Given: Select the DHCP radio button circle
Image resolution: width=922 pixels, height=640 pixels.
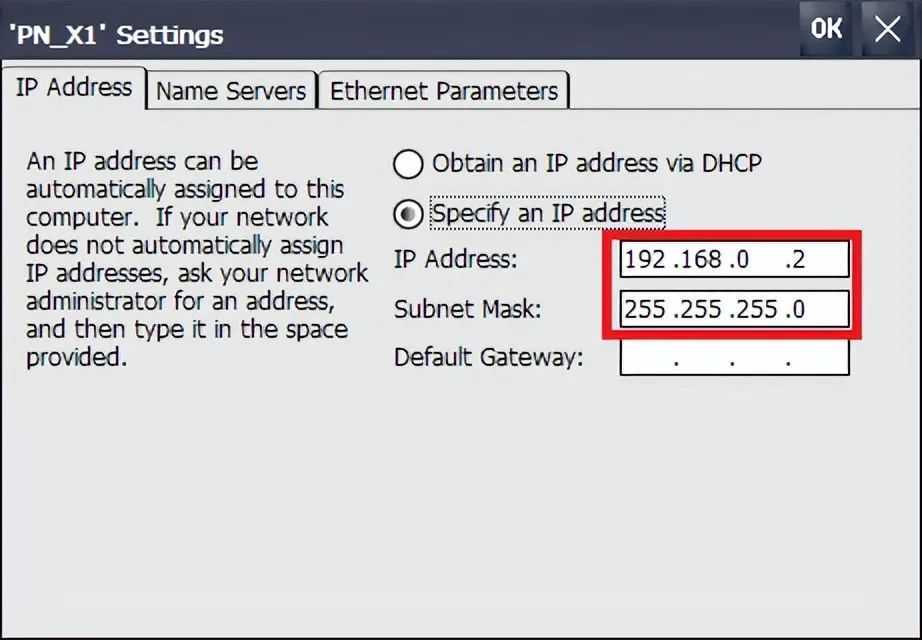Looking at the screenshot, I should tap(408, 164).
